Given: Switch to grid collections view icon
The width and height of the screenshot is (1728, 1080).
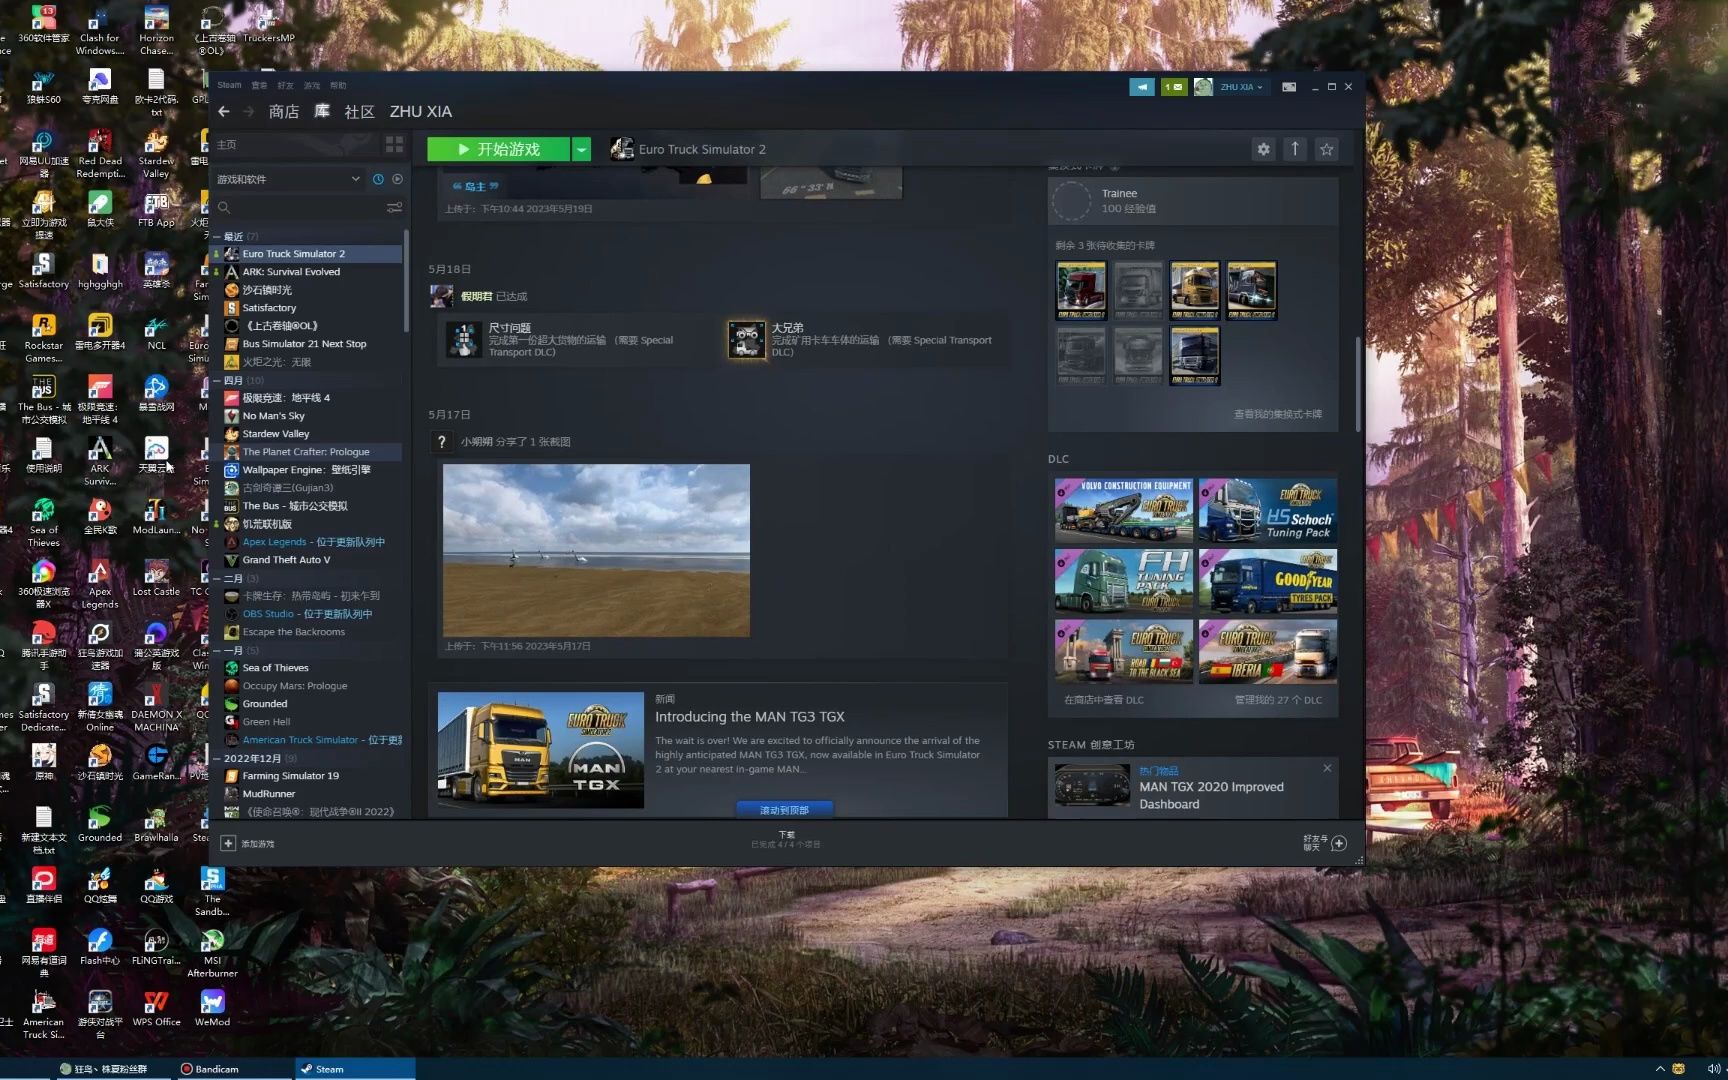Looking at the screenshot, I should click(394, 145).
